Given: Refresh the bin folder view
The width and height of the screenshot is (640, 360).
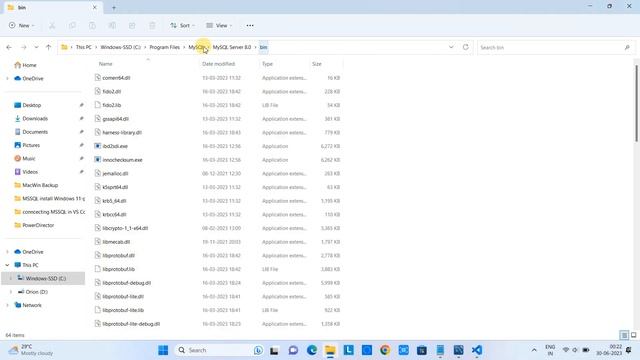Looking at the screenshot, I should point(466,47).
